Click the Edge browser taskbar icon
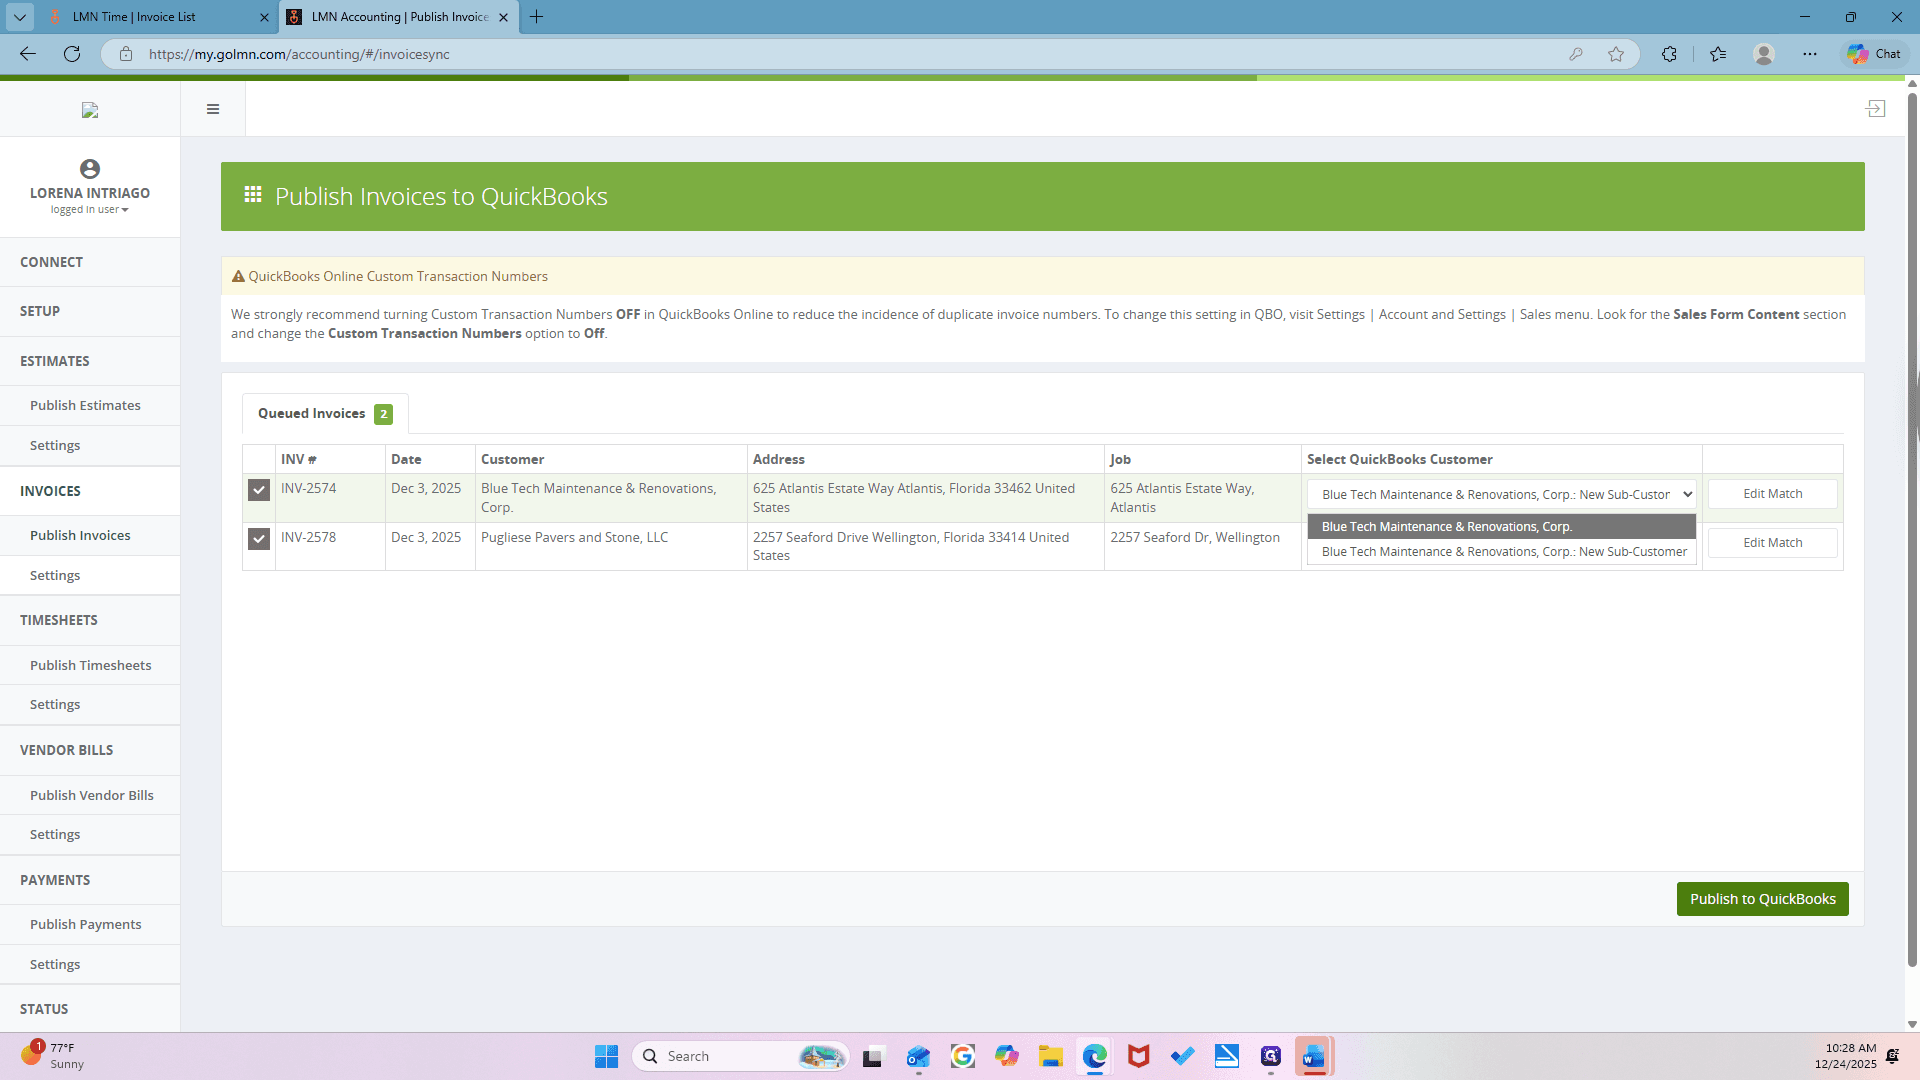This screenshot has width=1920, height=1080. [1094, 1056]
